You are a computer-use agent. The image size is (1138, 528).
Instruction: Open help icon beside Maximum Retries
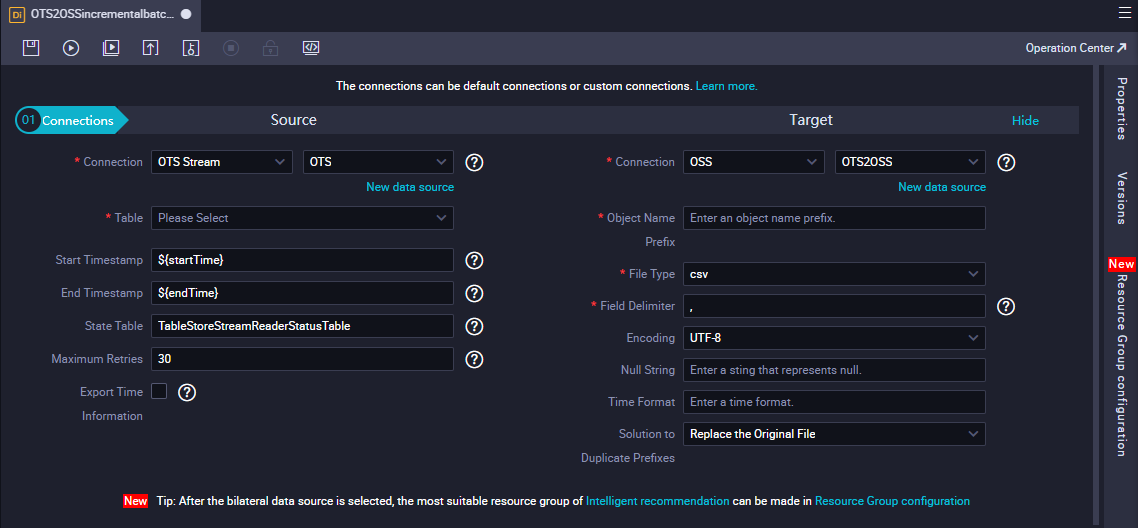(x=474, y=359)
